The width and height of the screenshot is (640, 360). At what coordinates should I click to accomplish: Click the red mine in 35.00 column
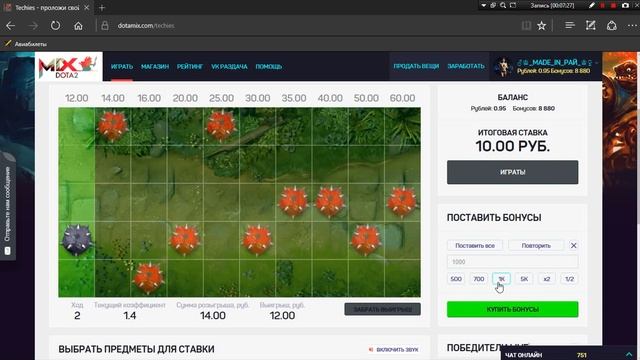pos(293,202)
